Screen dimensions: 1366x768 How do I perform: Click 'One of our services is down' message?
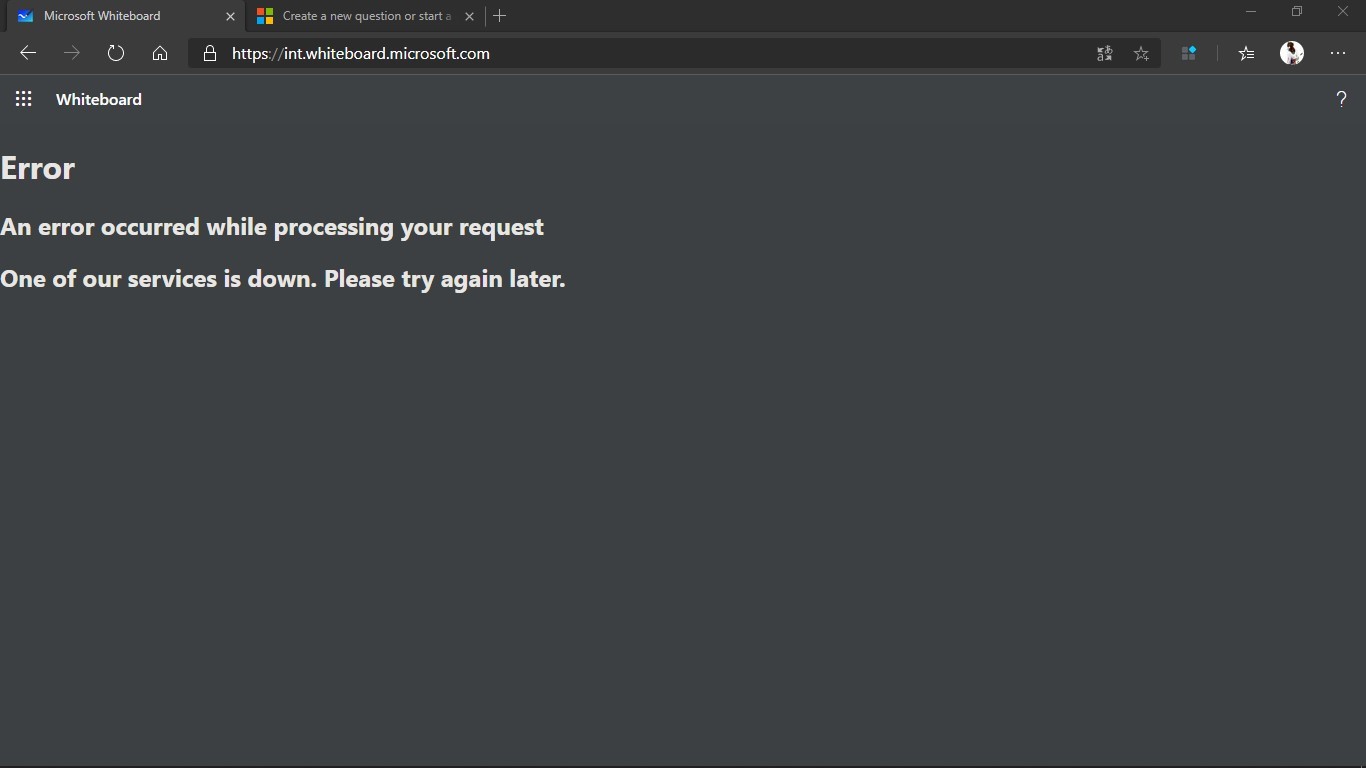(283, 279)
